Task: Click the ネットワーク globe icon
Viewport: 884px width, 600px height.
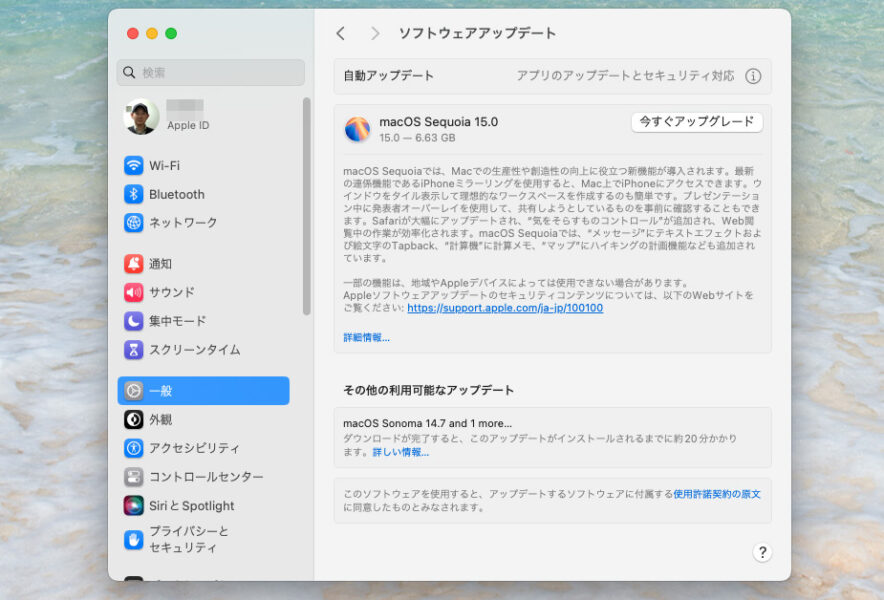Action: (134, 223)
